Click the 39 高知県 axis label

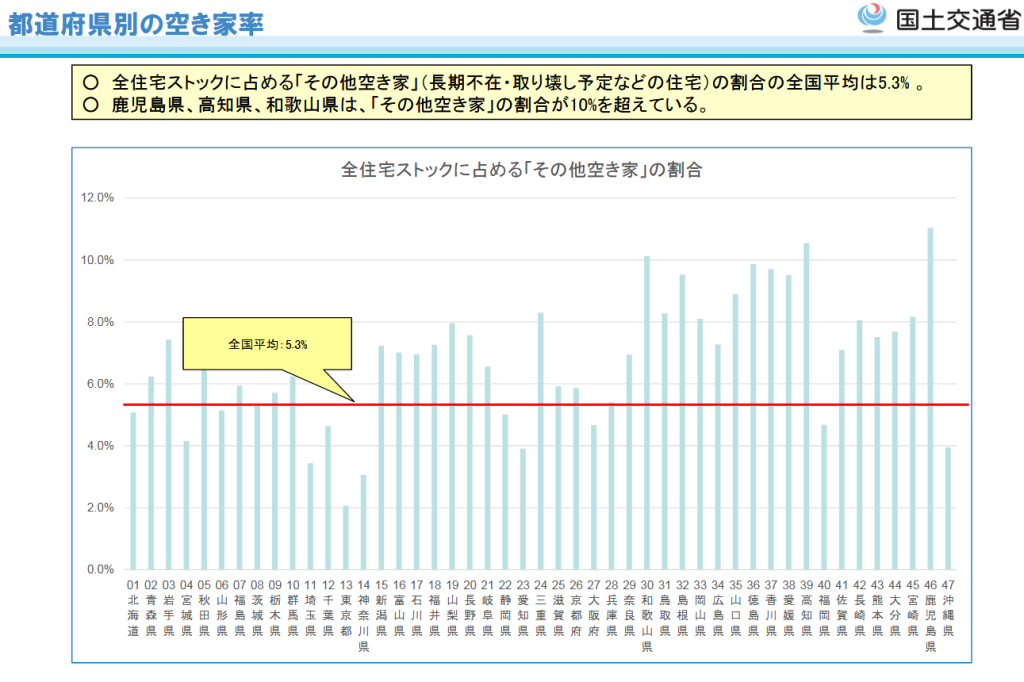tap(807, 608)
